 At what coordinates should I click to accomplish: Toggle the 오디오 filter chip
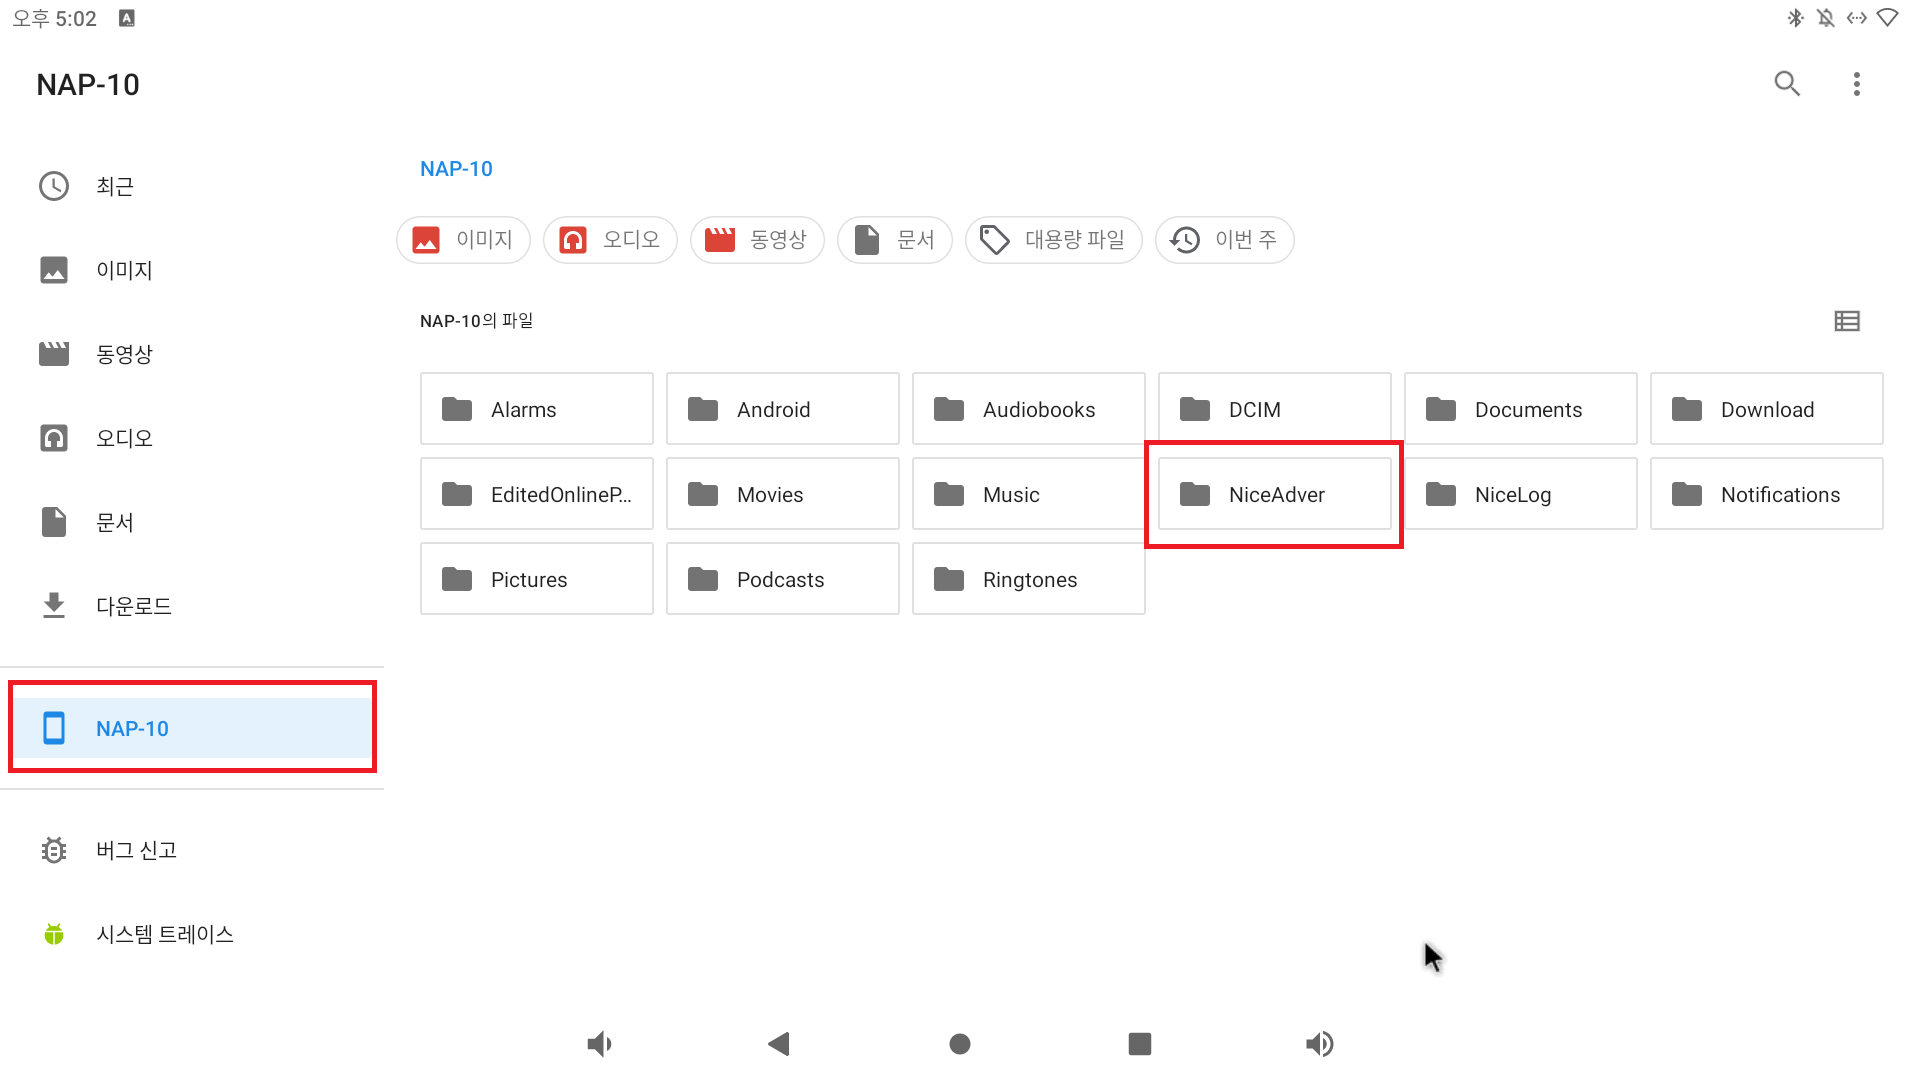point(610,240)
